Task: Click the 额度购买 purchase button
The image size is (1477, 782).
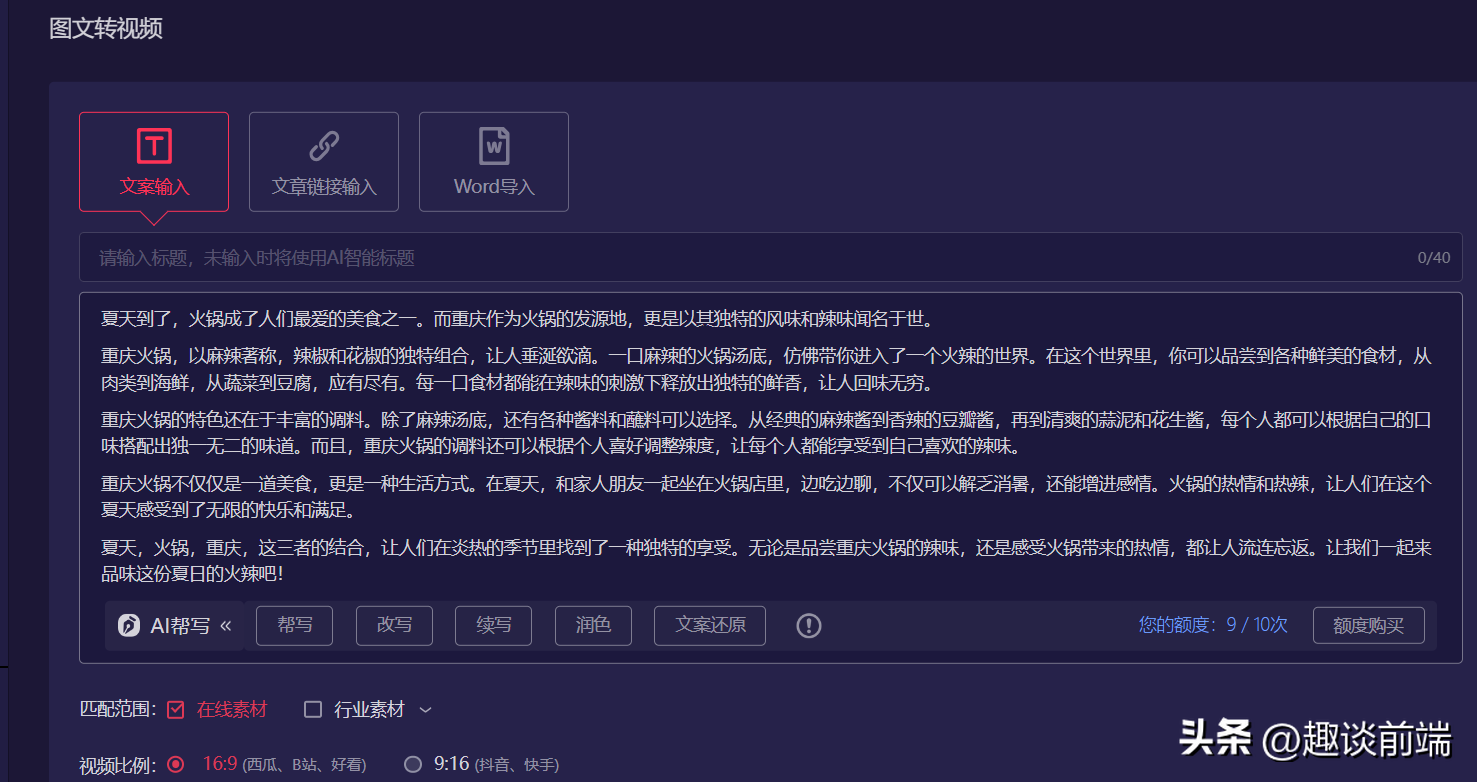Action: pyautogui.click(x=1369, y=626)
